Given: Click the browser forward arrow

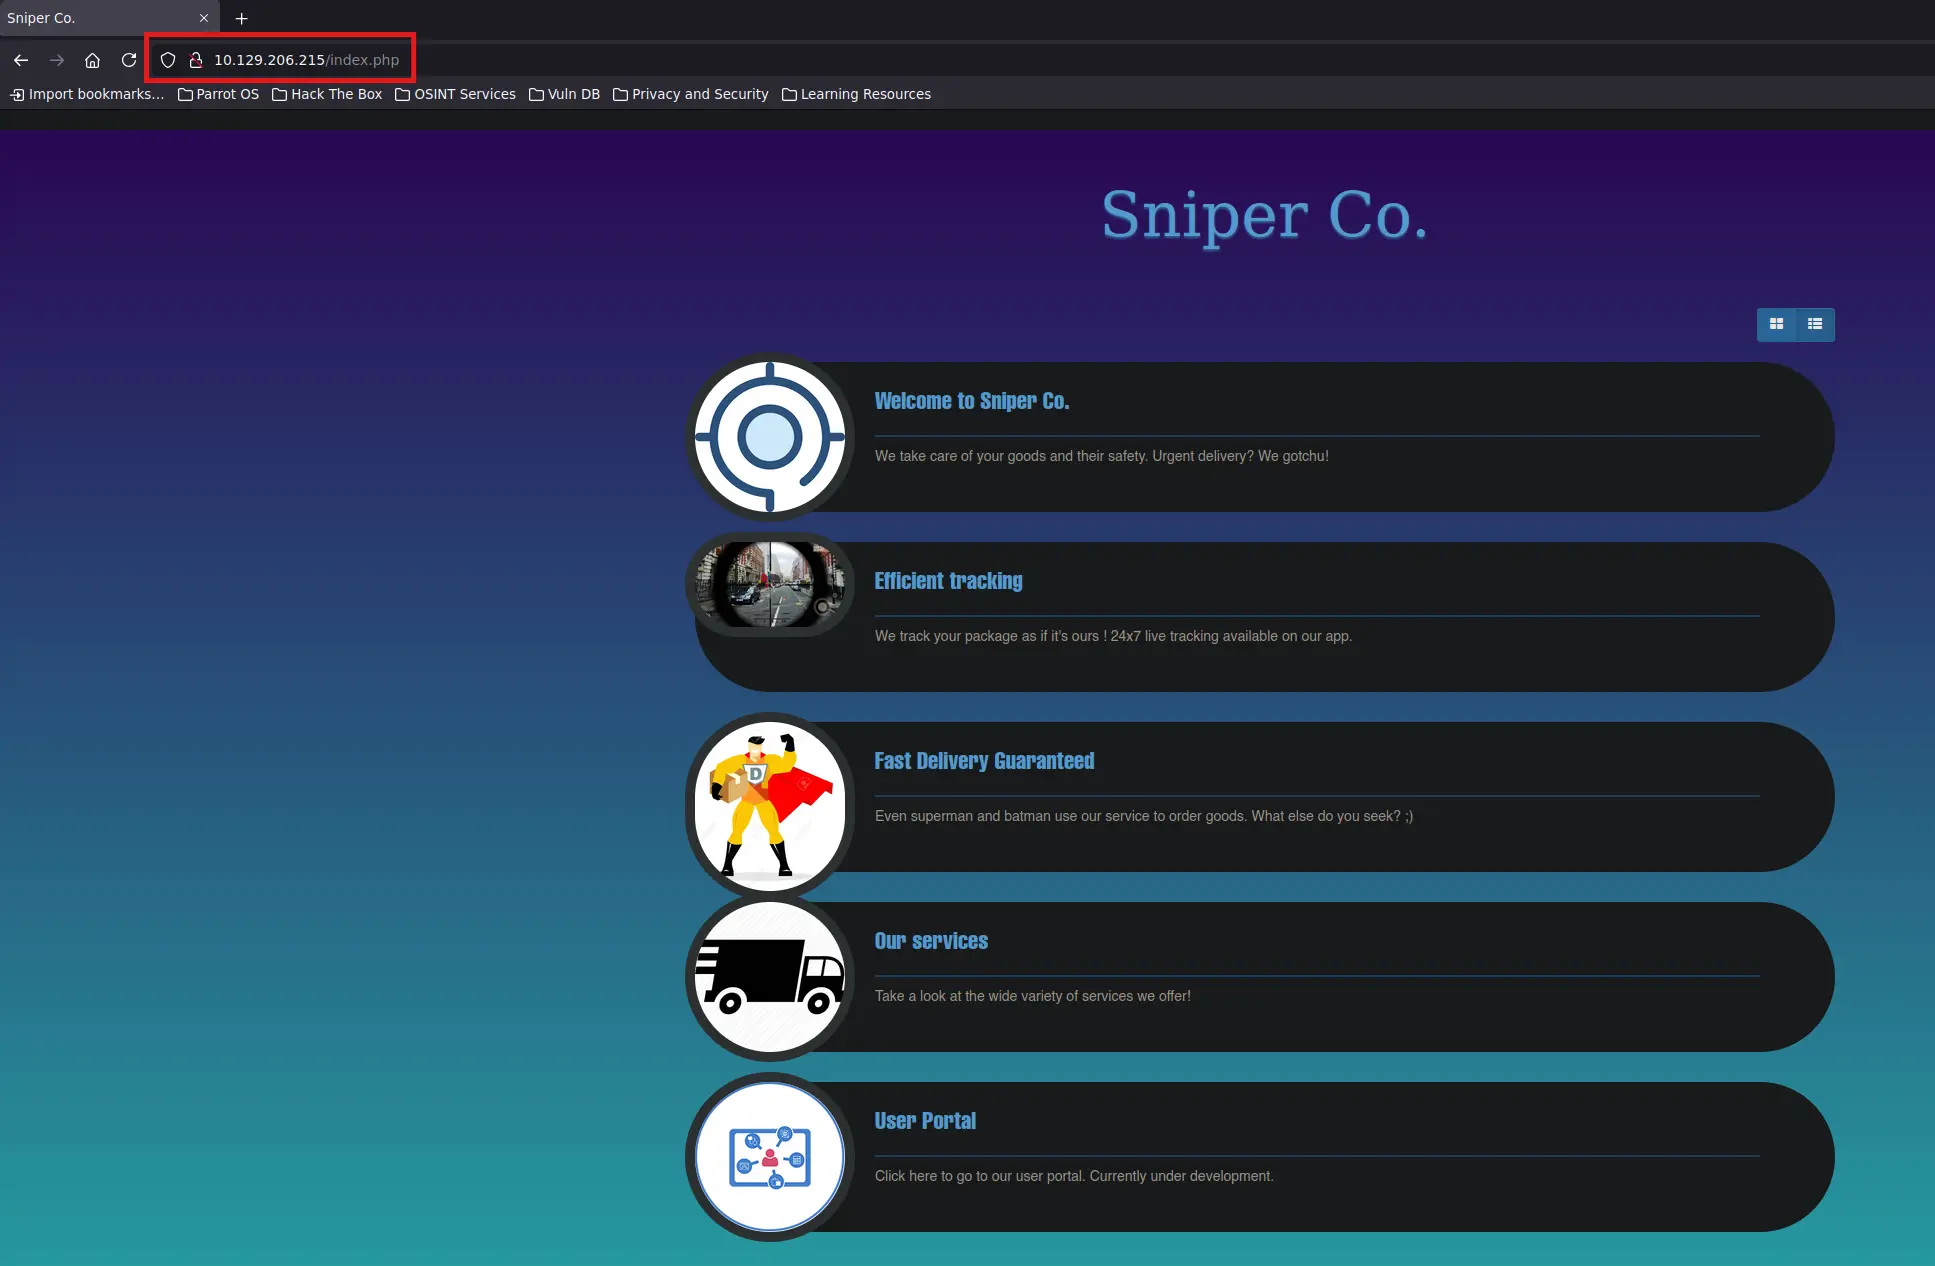Looking at the screenshot, I should click(57, 60).
